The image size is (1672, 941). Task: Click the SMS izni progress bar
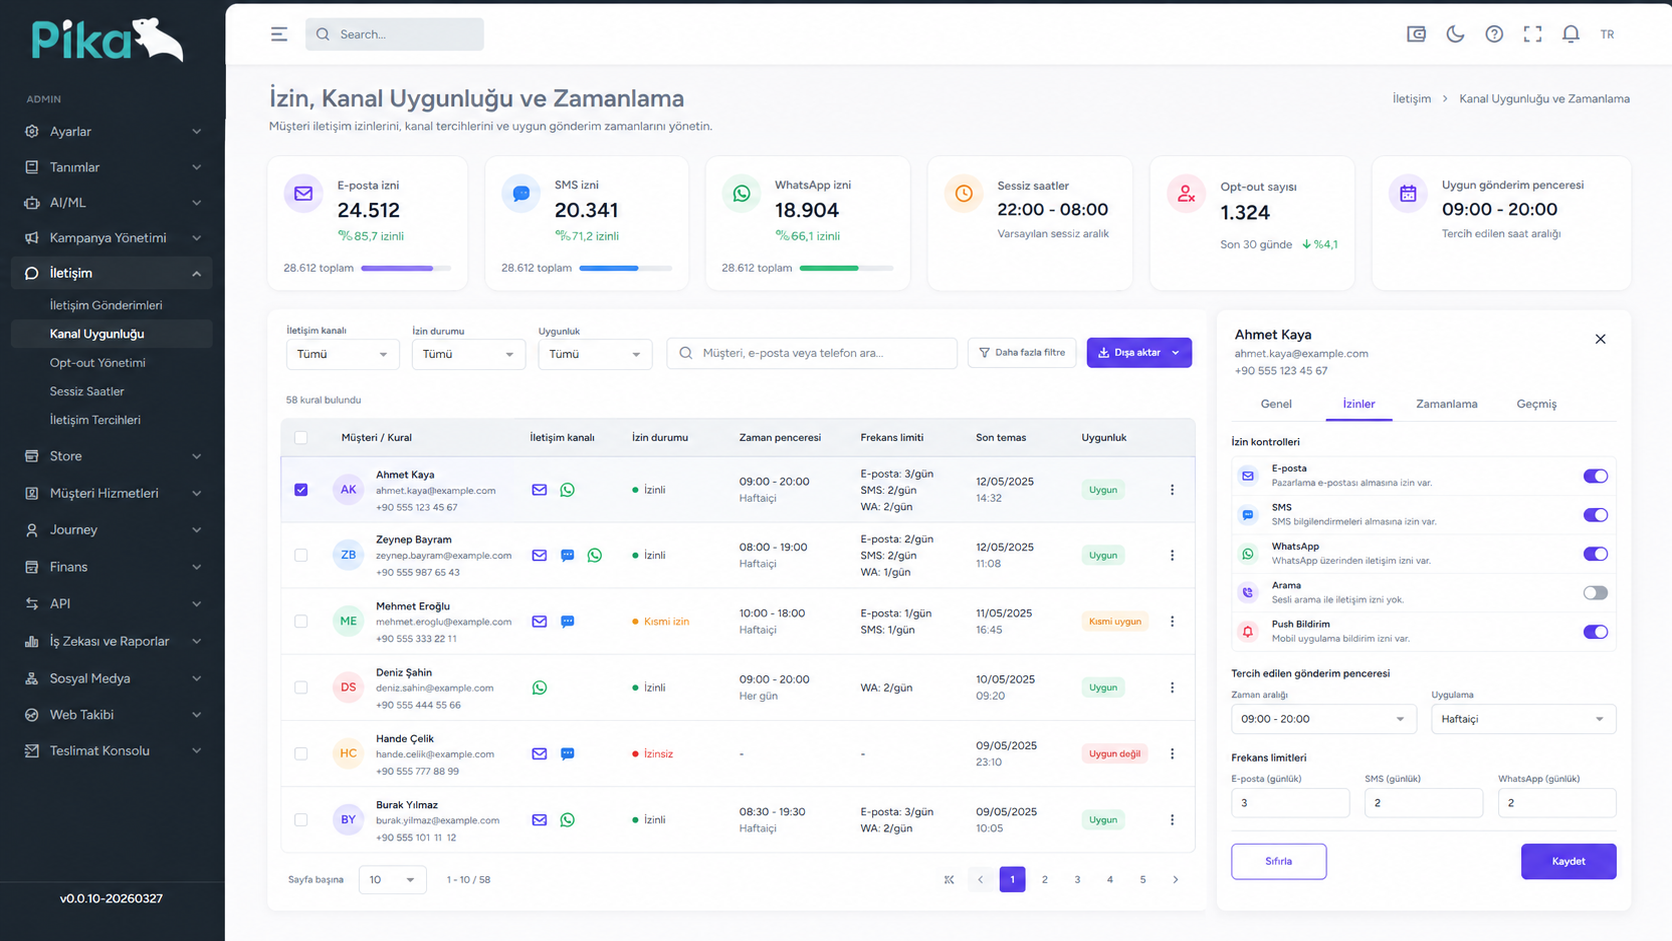pyautogui.click(x=625, y=268)
